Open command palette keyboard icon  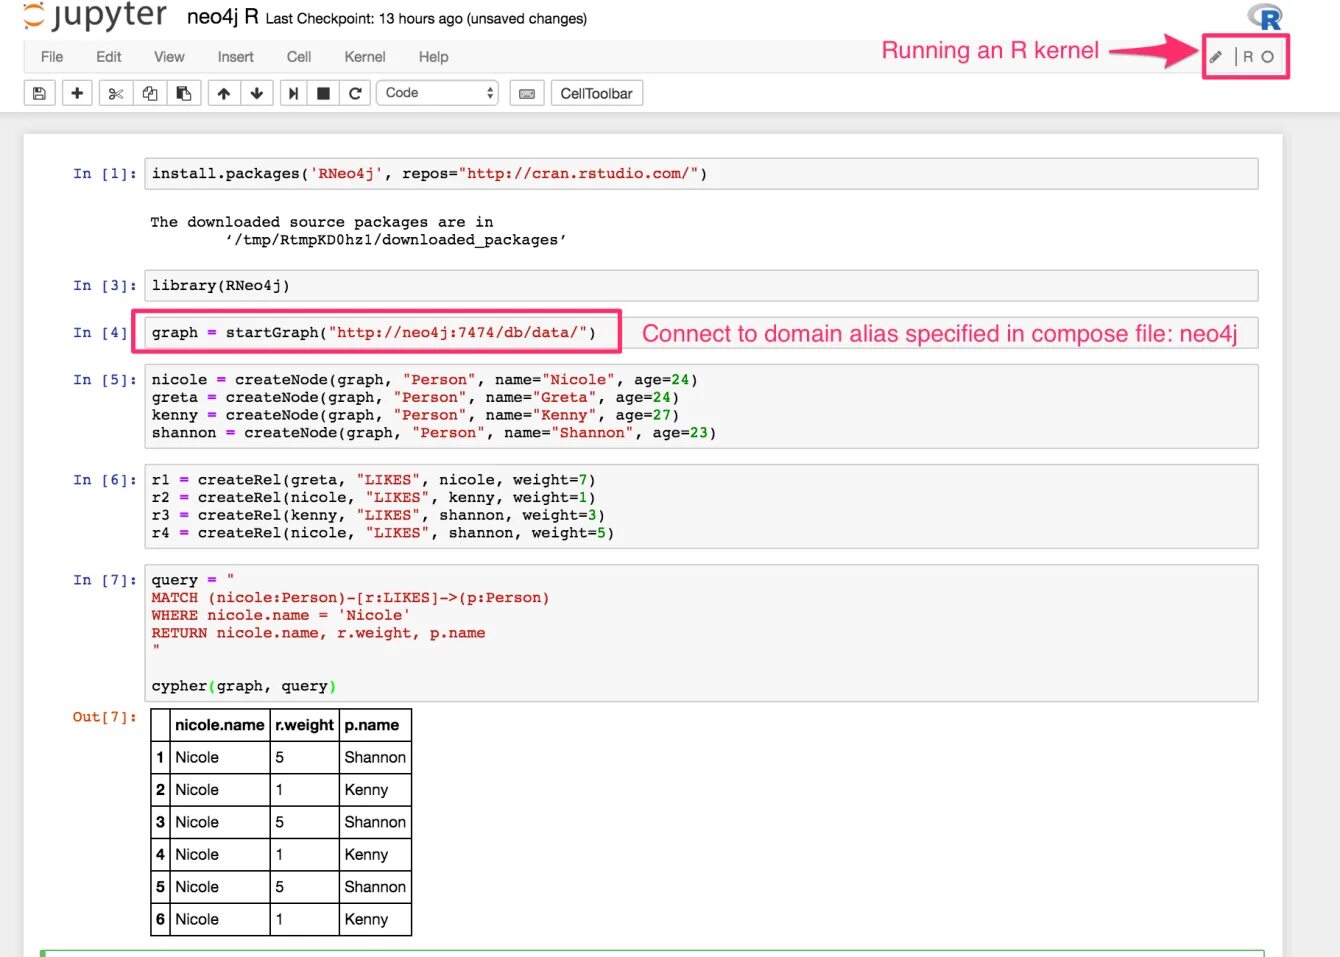click(527, 93)
